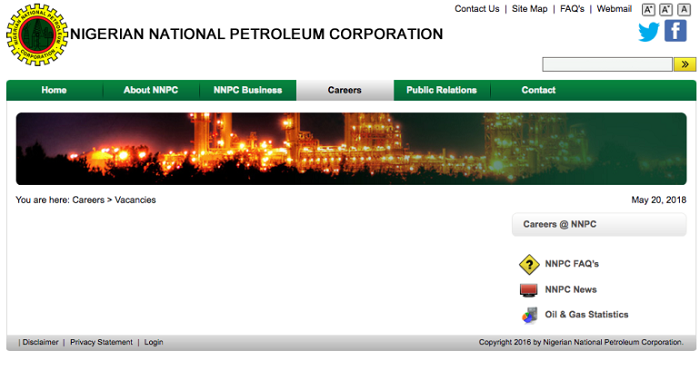
Task: Click the Careers @ NNPC panel header
Action: click(599, 224)
